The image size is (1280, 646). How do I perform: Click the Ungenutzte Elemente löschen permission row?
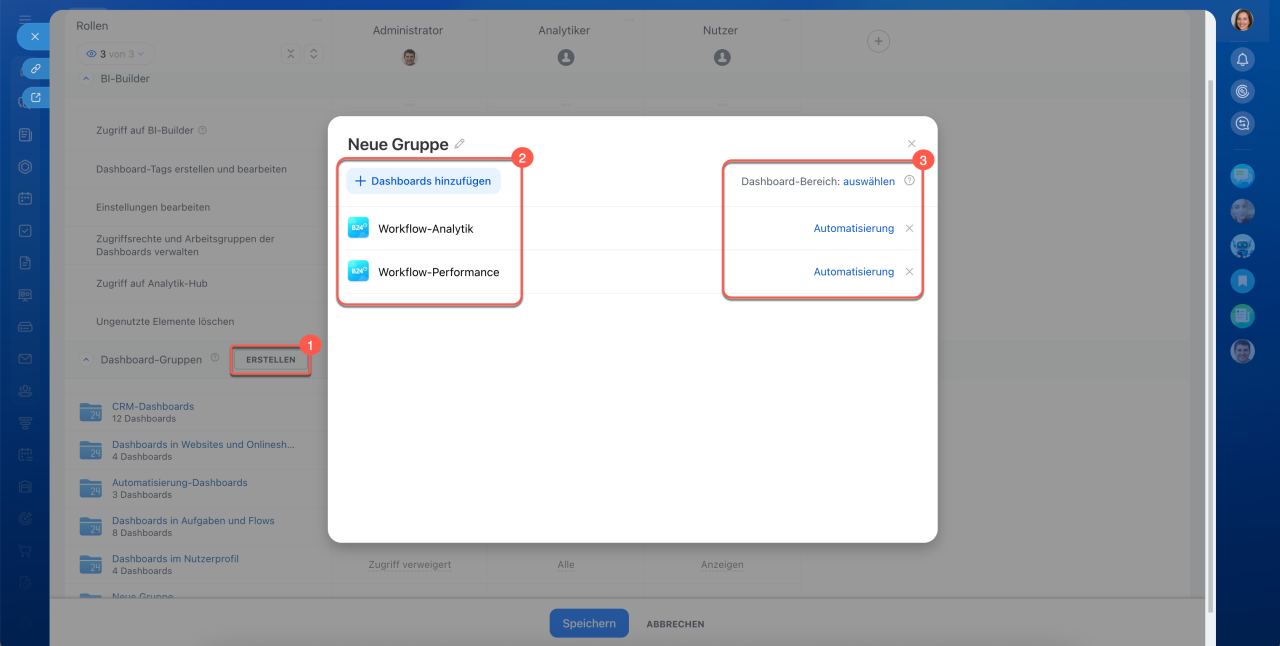165,322
